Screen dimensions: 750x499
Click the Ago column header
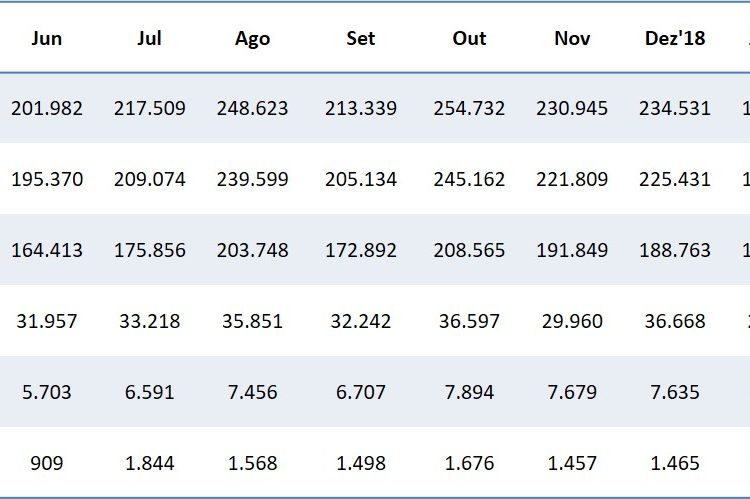[252, 39]
